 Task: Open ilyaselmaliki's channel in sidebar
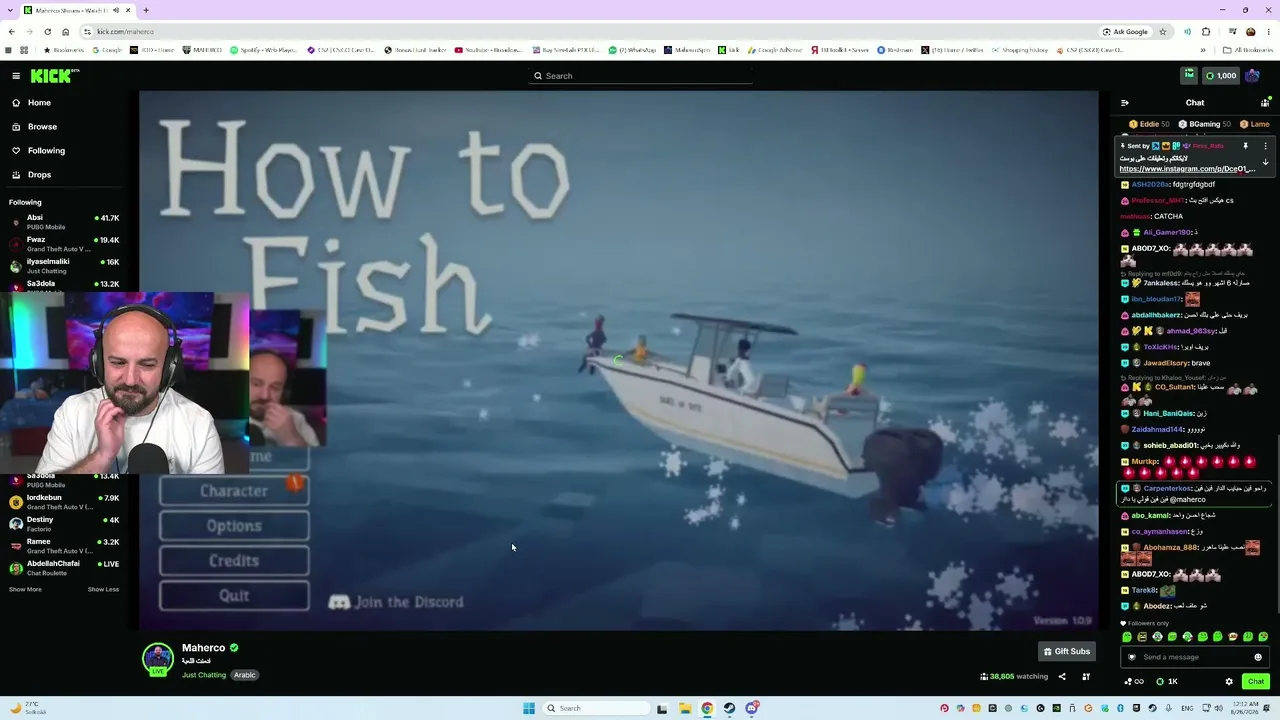pyautogui.click(x=65, y=266)
